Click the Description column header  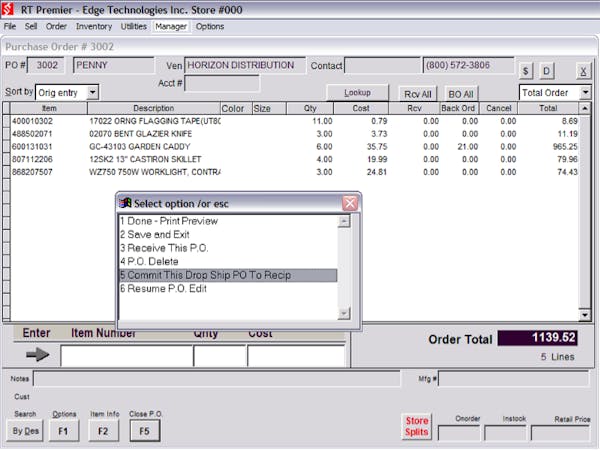point(153,108)
